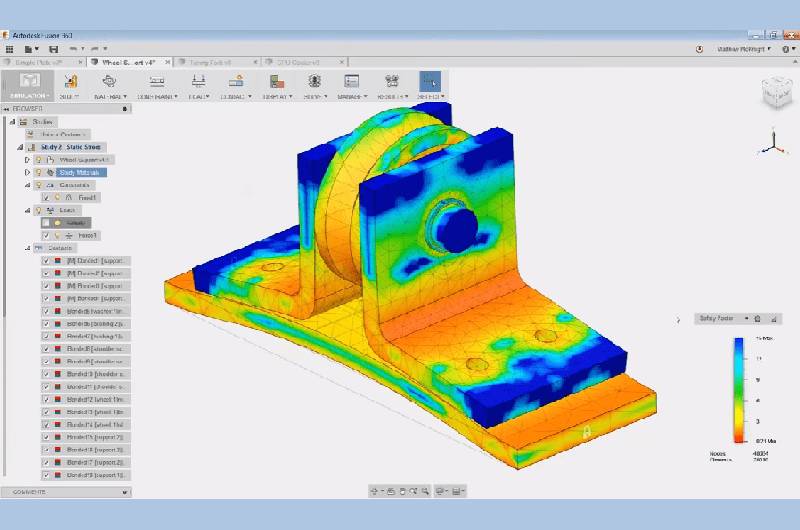Open the Results toolbar tool
The width and height of the screenshot is (800, 530).
point(392,86)
